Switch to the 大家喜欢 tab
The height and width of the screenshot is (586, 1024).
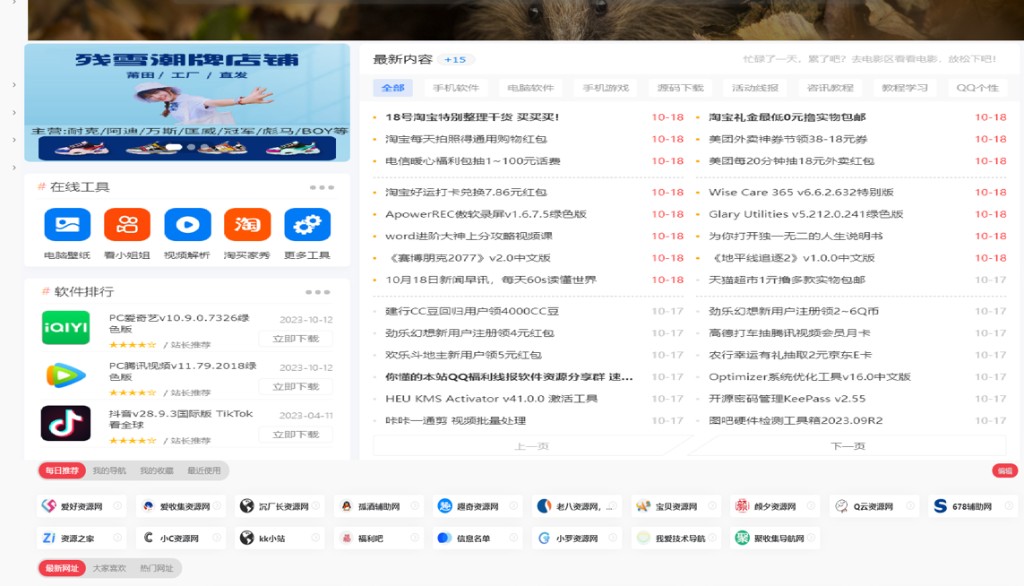tap(109, 568)
